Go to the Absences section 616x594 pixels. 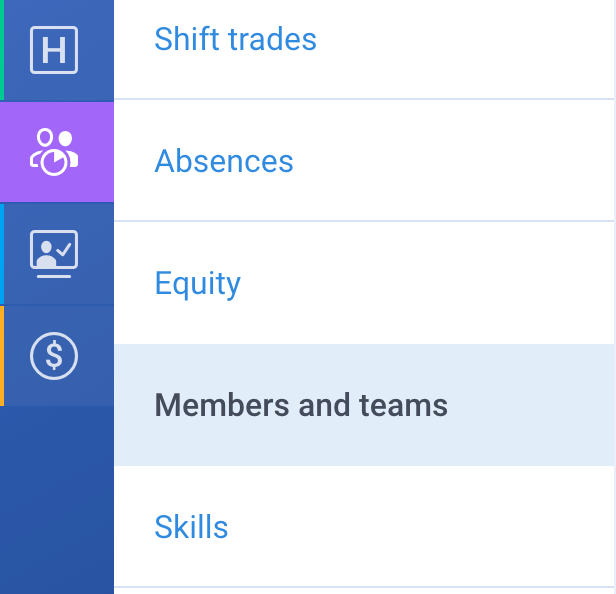pos(224,161)
